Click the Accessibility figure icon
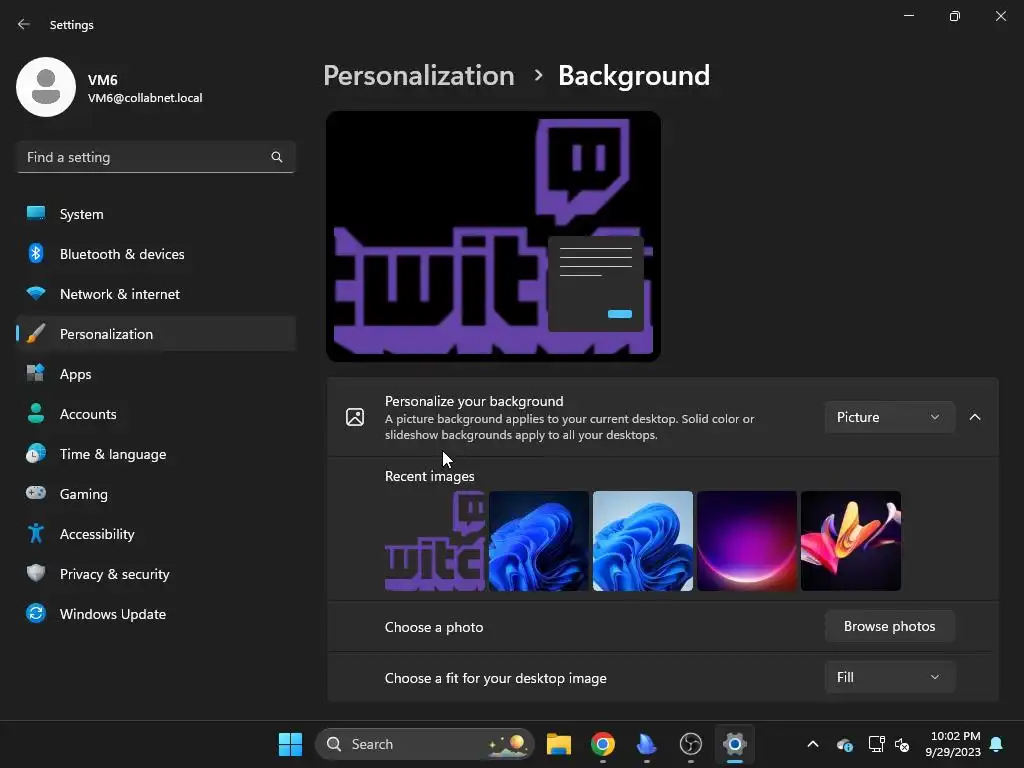Screen dimensions: 1024x768 (36, 534)
